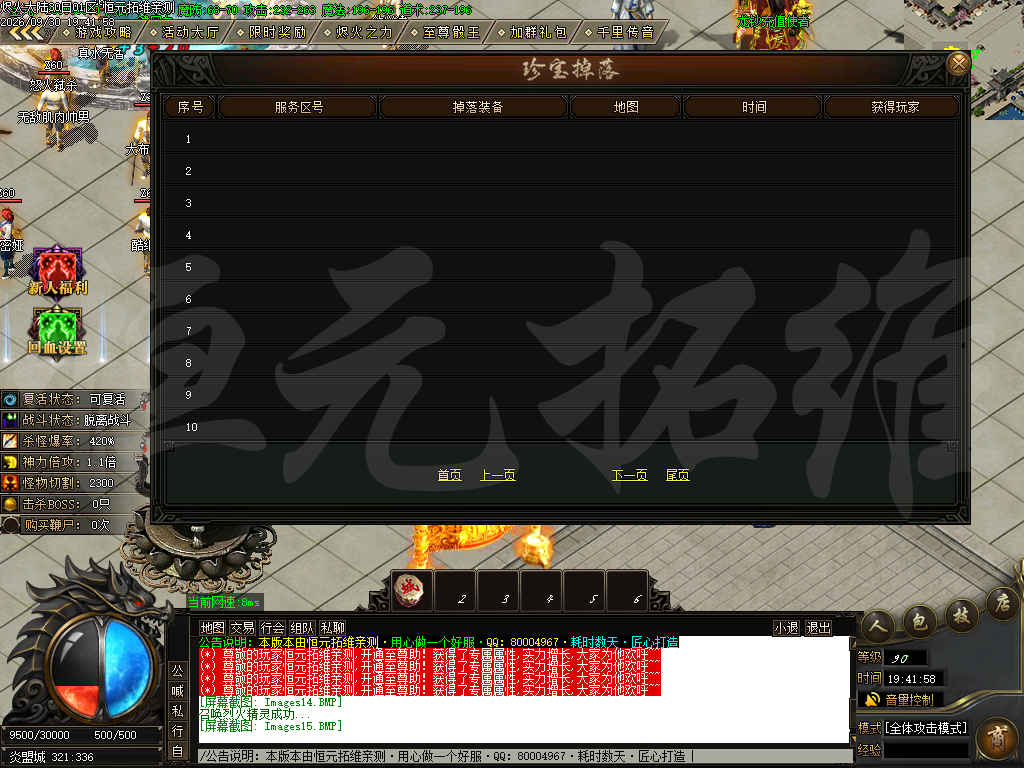Go to 下一页 next page
Image resolution: width=1024 pixels, height=768 pixels.
[x=630, y=475]
